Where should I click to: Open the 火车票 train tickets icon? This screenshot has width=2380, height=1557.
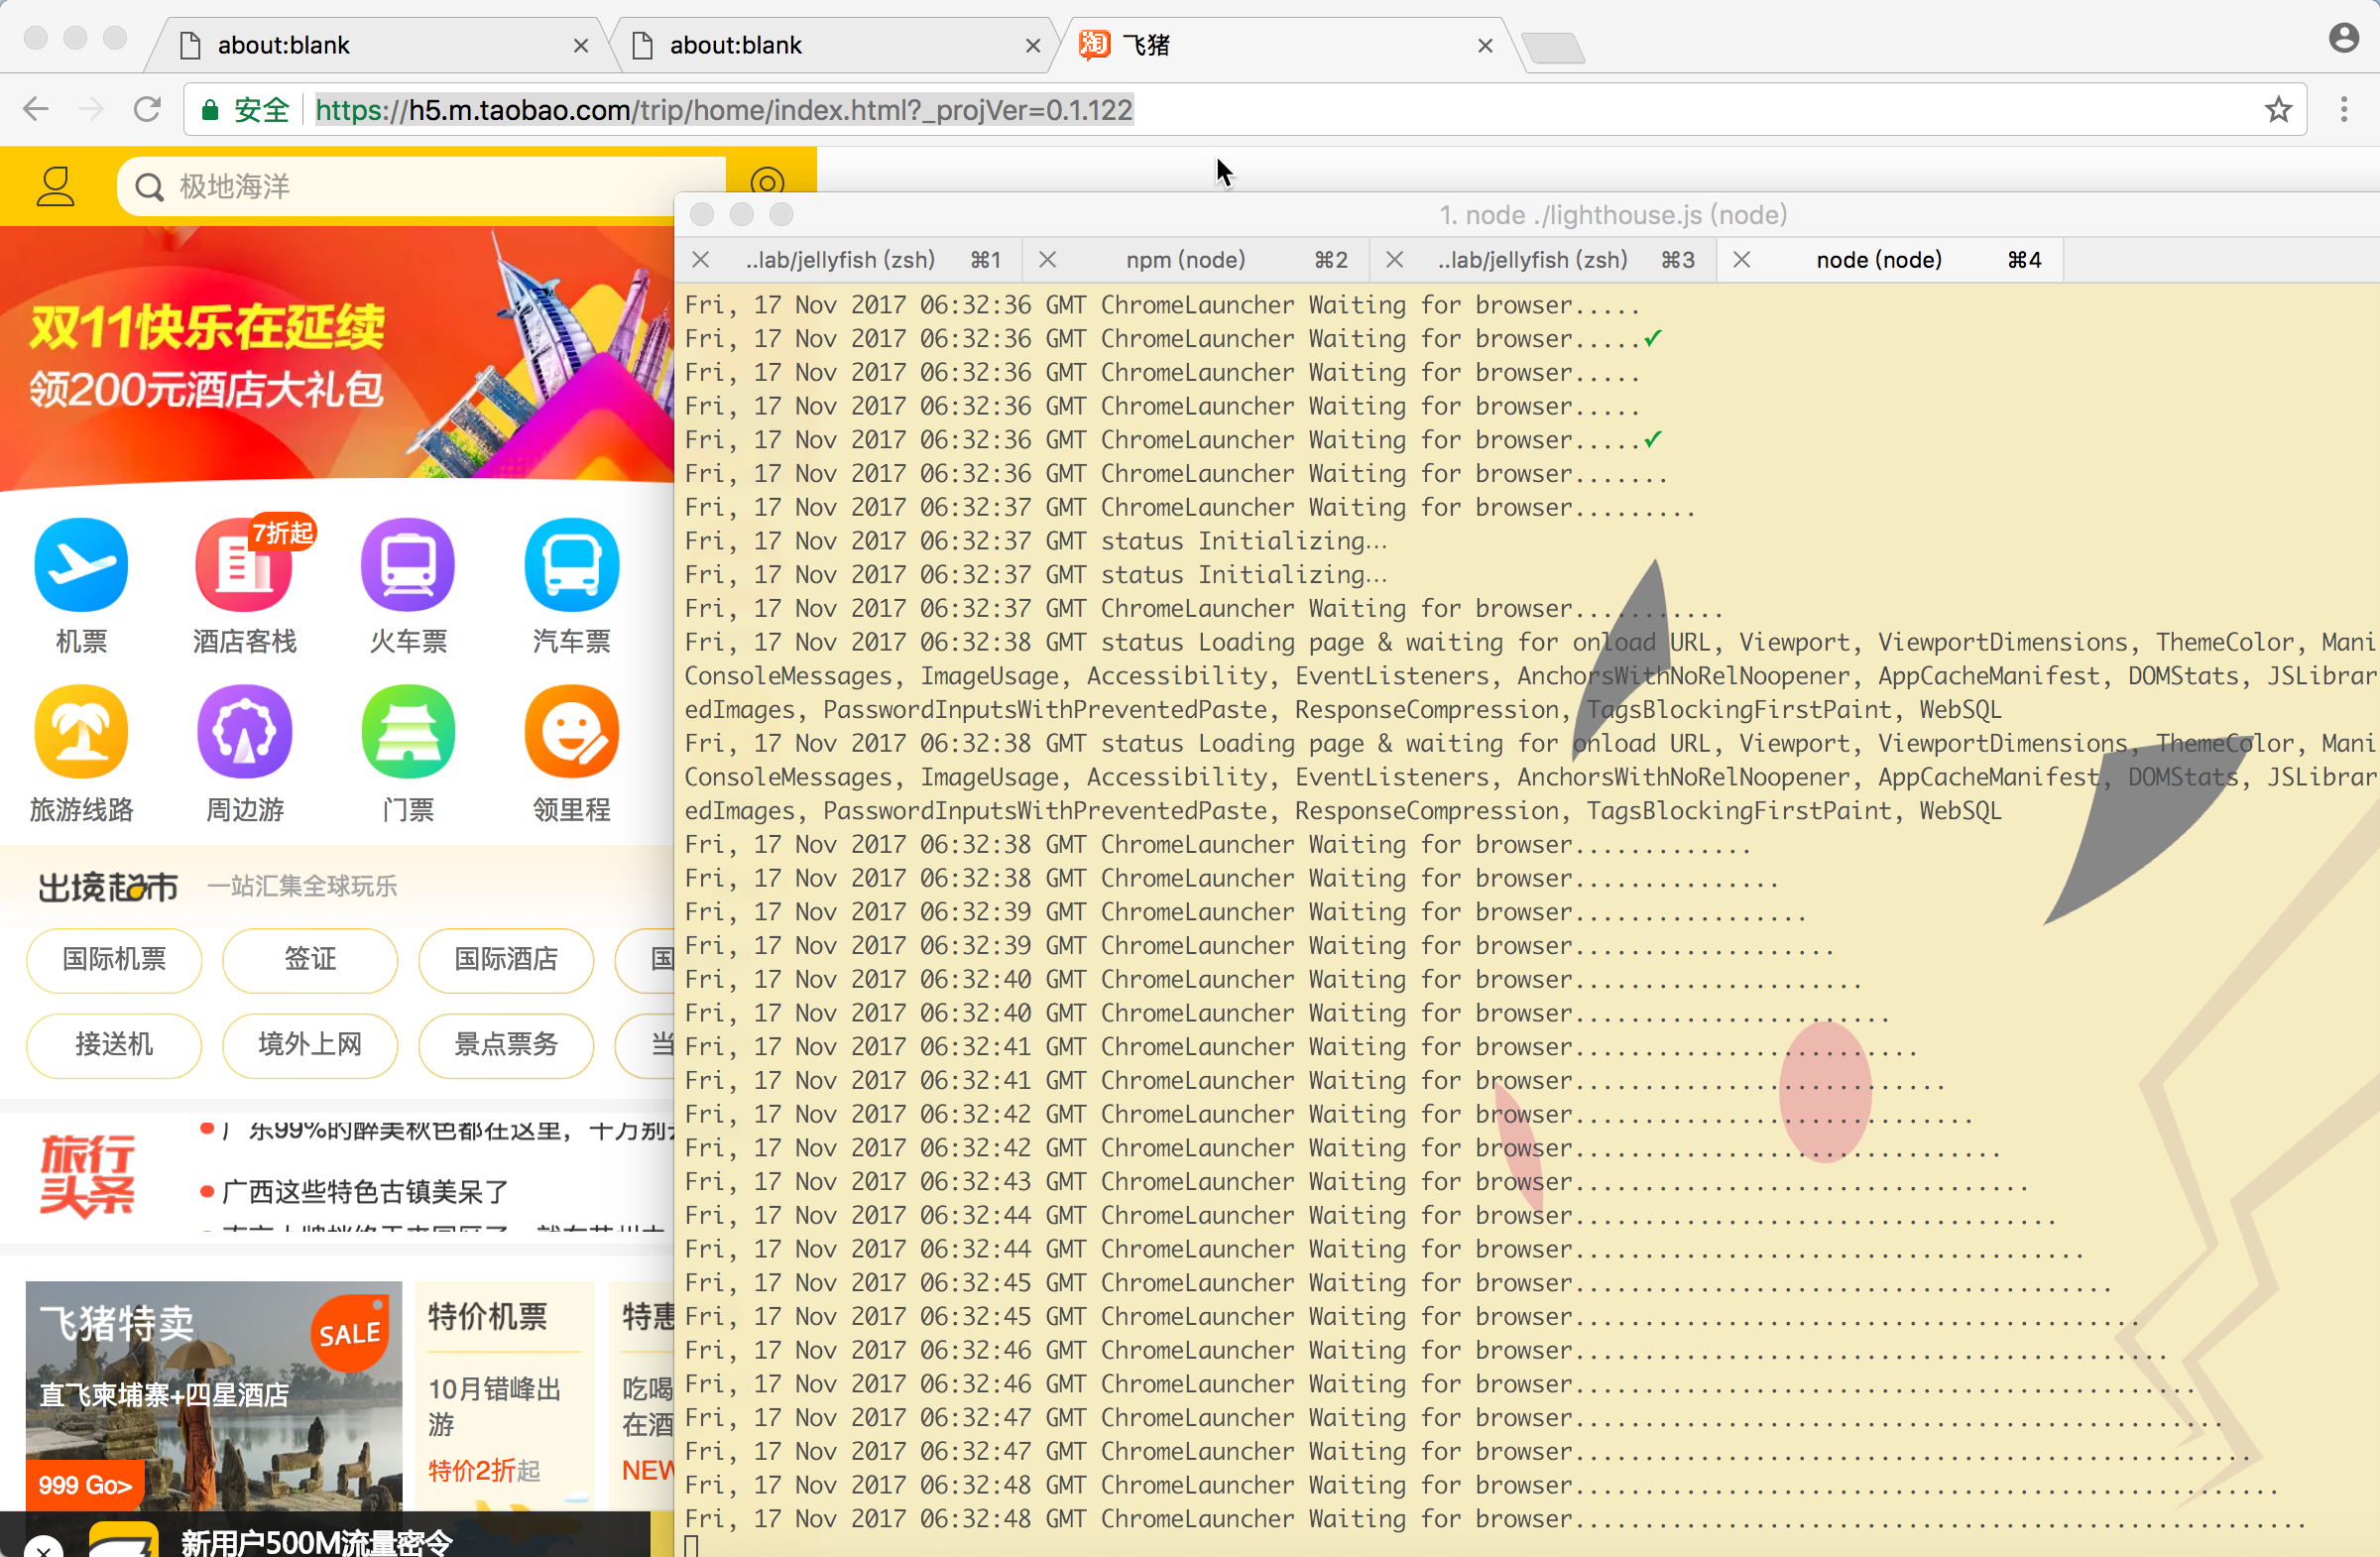[408, 565]
